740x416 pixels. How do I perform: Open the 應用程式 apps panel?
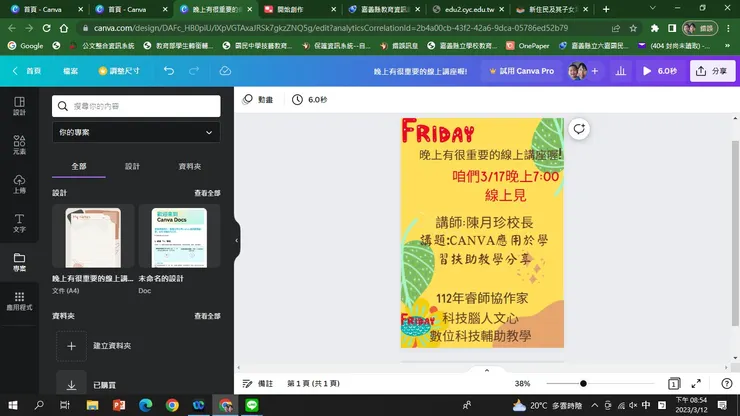pos(19,301)
